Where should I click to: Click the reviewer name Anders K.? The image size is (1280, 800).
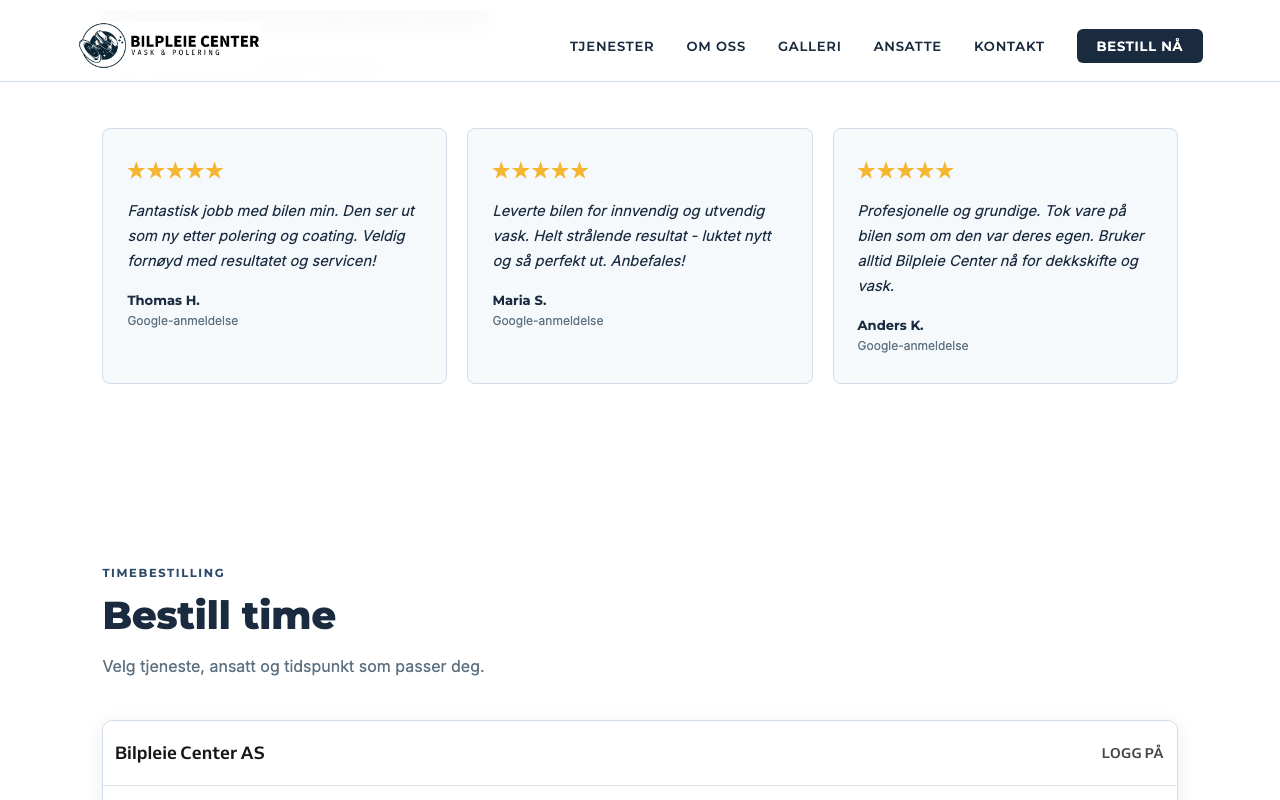[x=890, y=325]
